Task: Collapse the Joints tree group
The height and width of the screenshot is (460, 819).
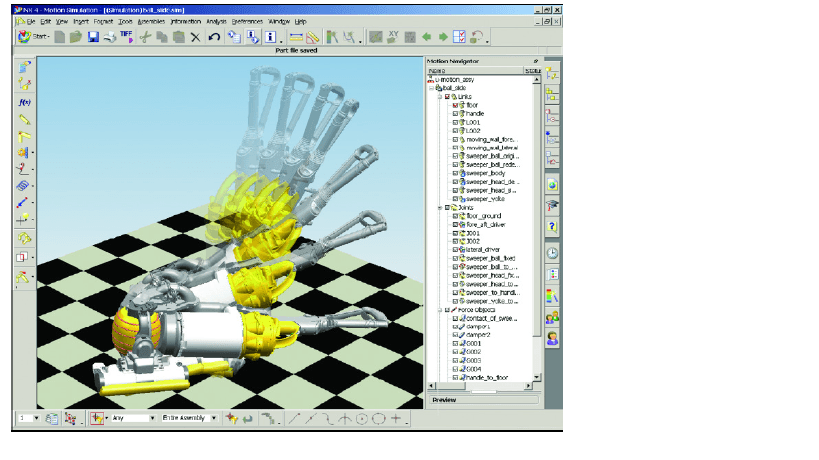Action: pyautogui.click(x=440, y=208)
